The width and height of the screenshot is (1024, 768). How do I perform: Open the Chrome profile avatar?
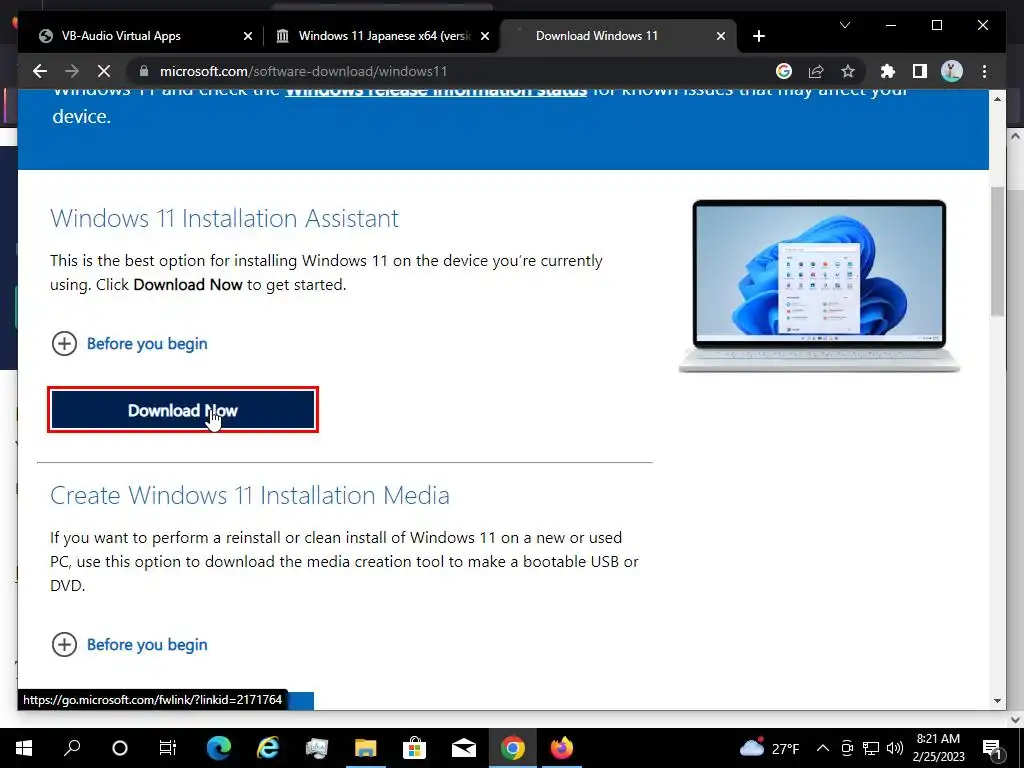(x=952, y=71)
